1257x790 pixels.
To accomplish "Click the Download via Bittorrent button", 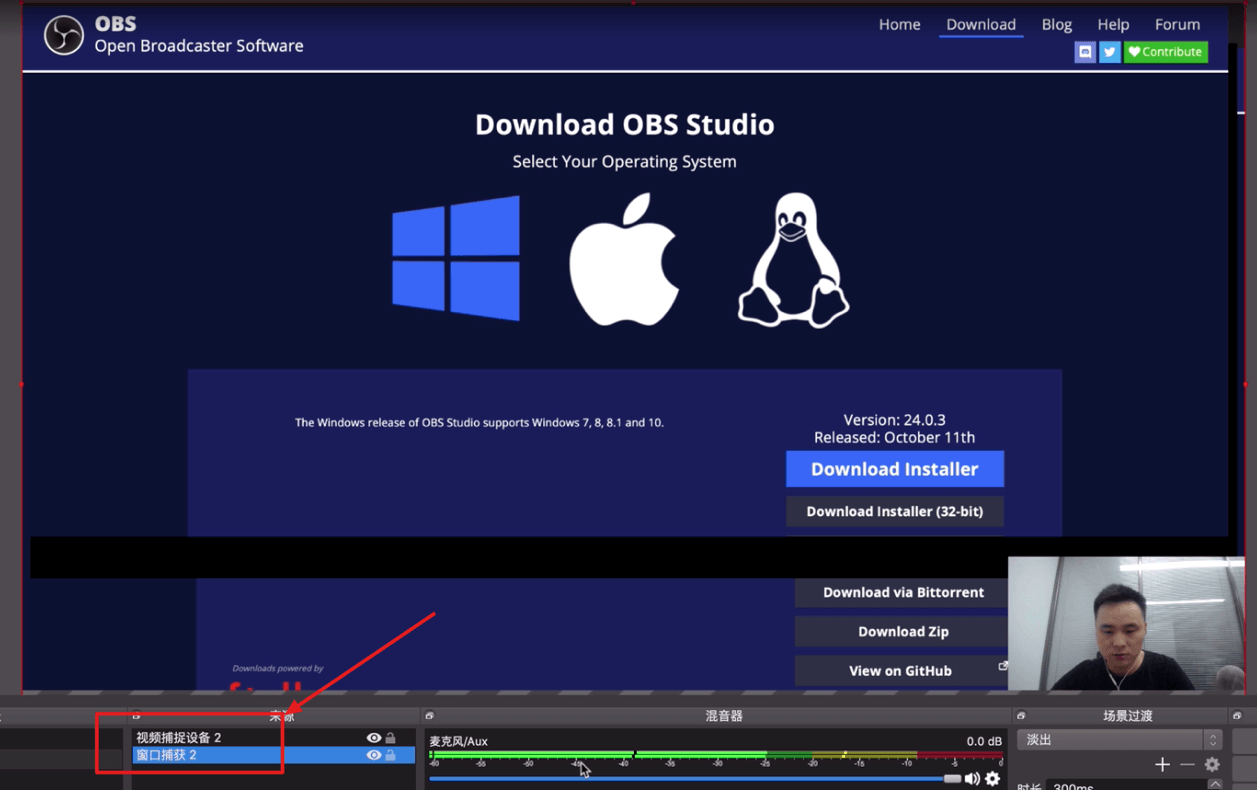I will pyautogui.click(x=903, y=592).
